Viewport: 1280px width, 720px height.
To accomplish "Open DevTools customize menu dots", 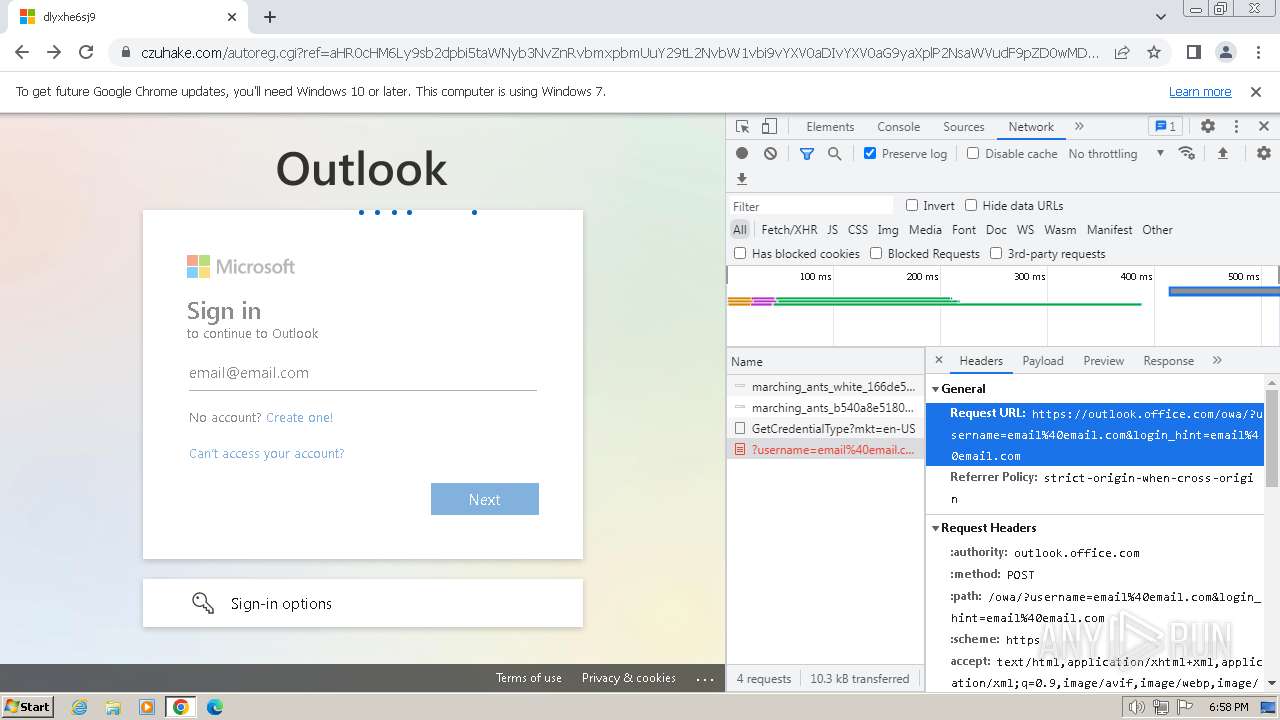I will click(1236, 127).
